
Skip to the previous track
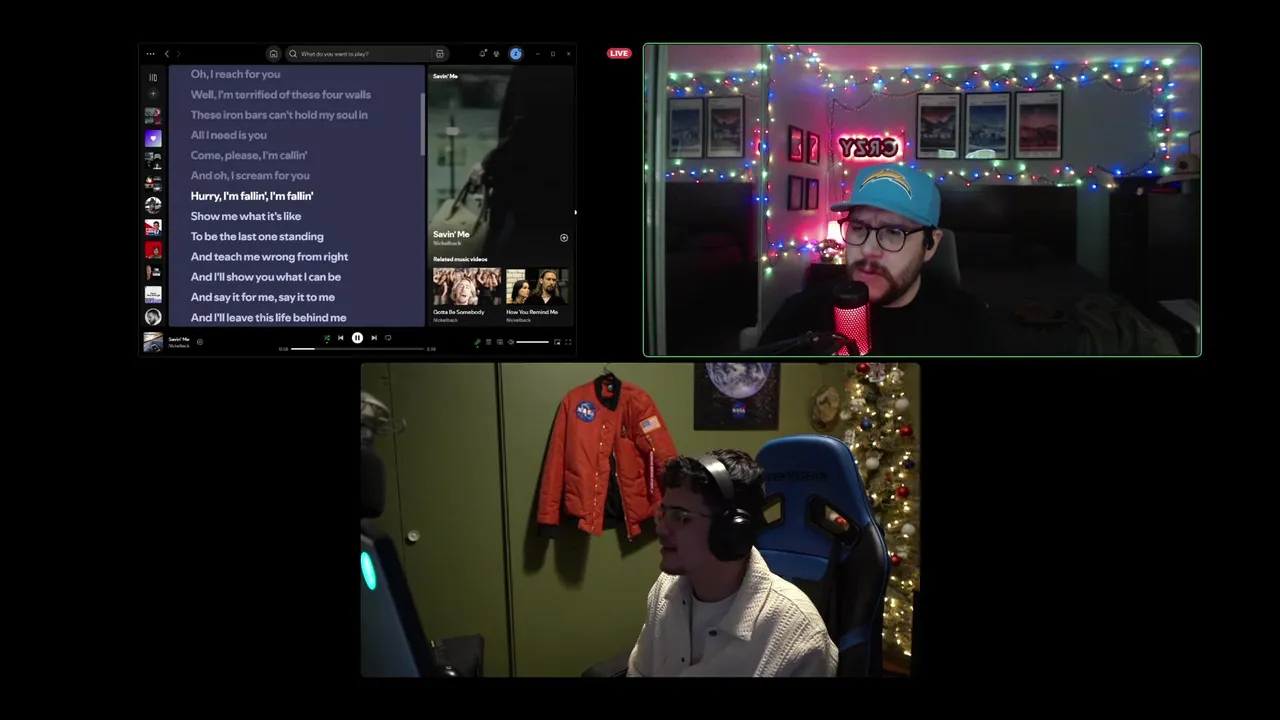341,338
